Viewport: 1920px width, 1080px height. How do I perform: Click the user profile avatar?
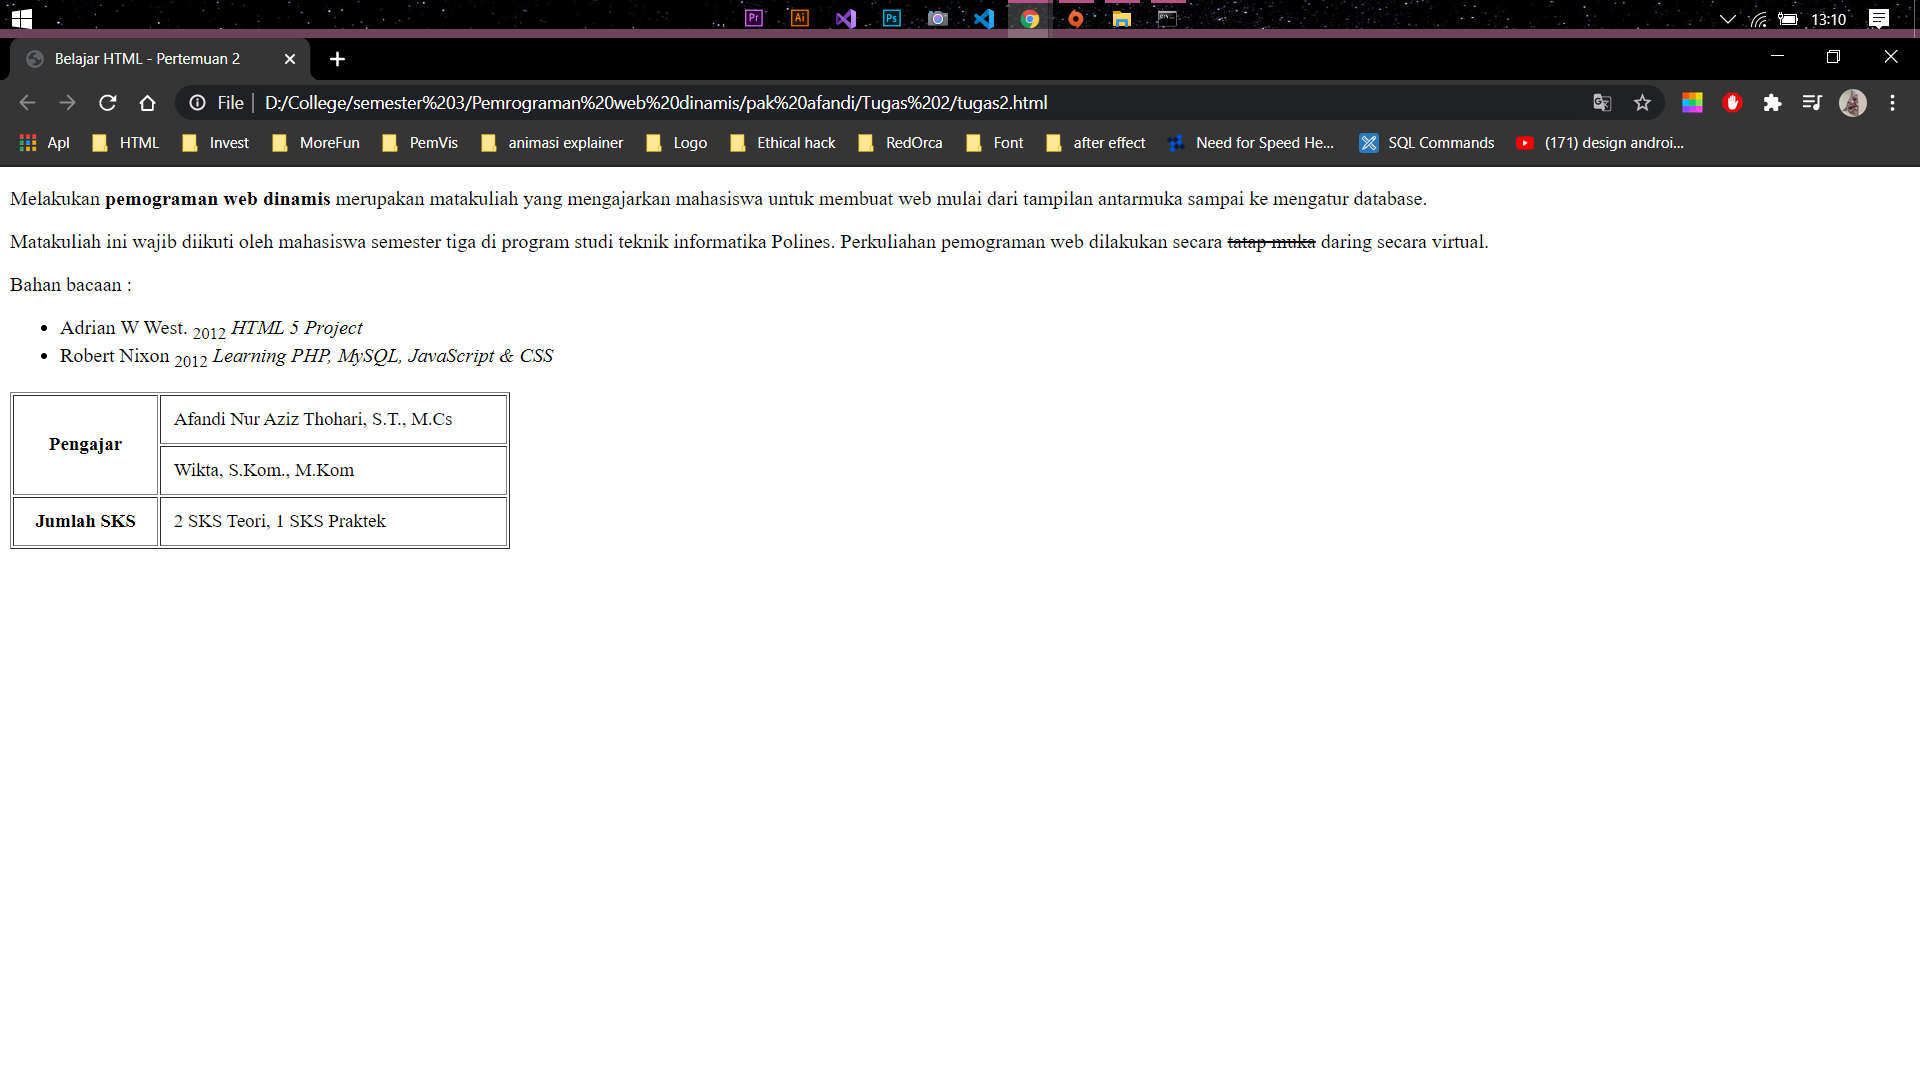coord(1853,103)
